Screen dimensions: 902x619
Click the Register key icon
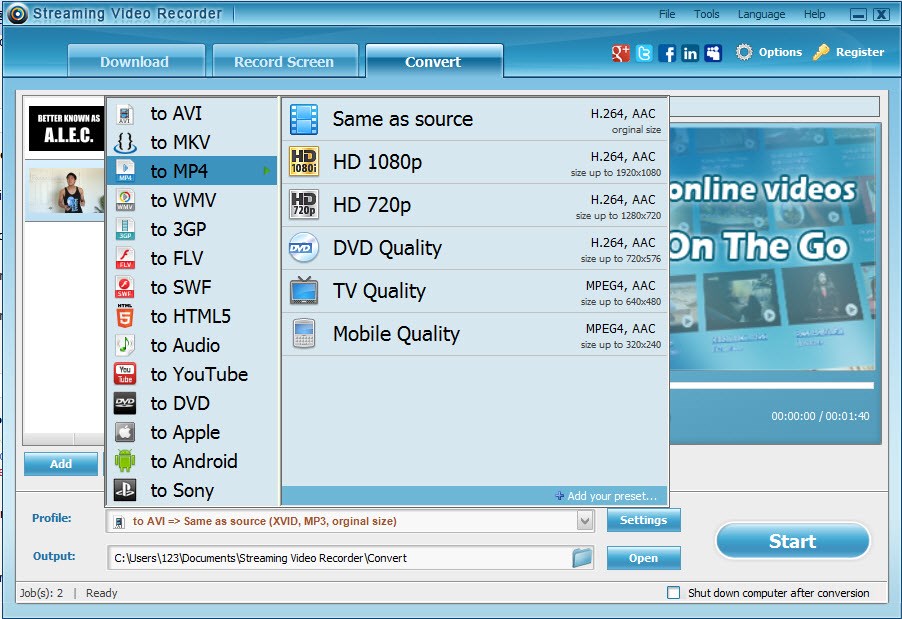click(x=821, y=52)
